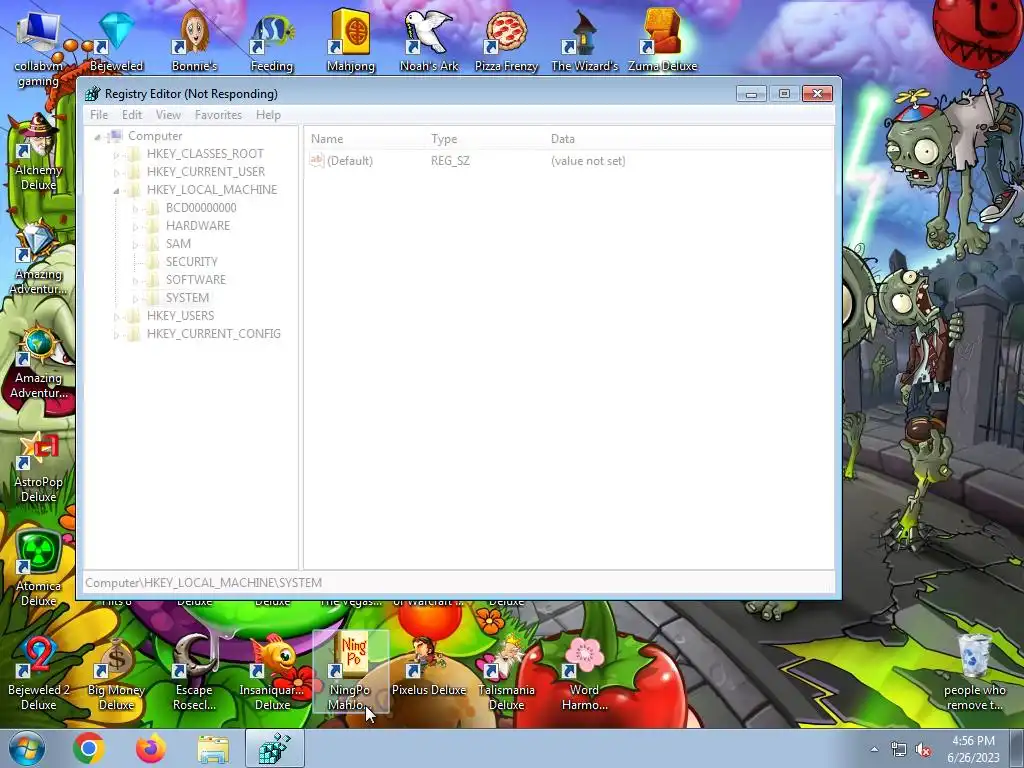The width and height of the screenshot is (1024, 768).
Task: Click the clock showing 4:56 PM
Action: pos(973,749)
